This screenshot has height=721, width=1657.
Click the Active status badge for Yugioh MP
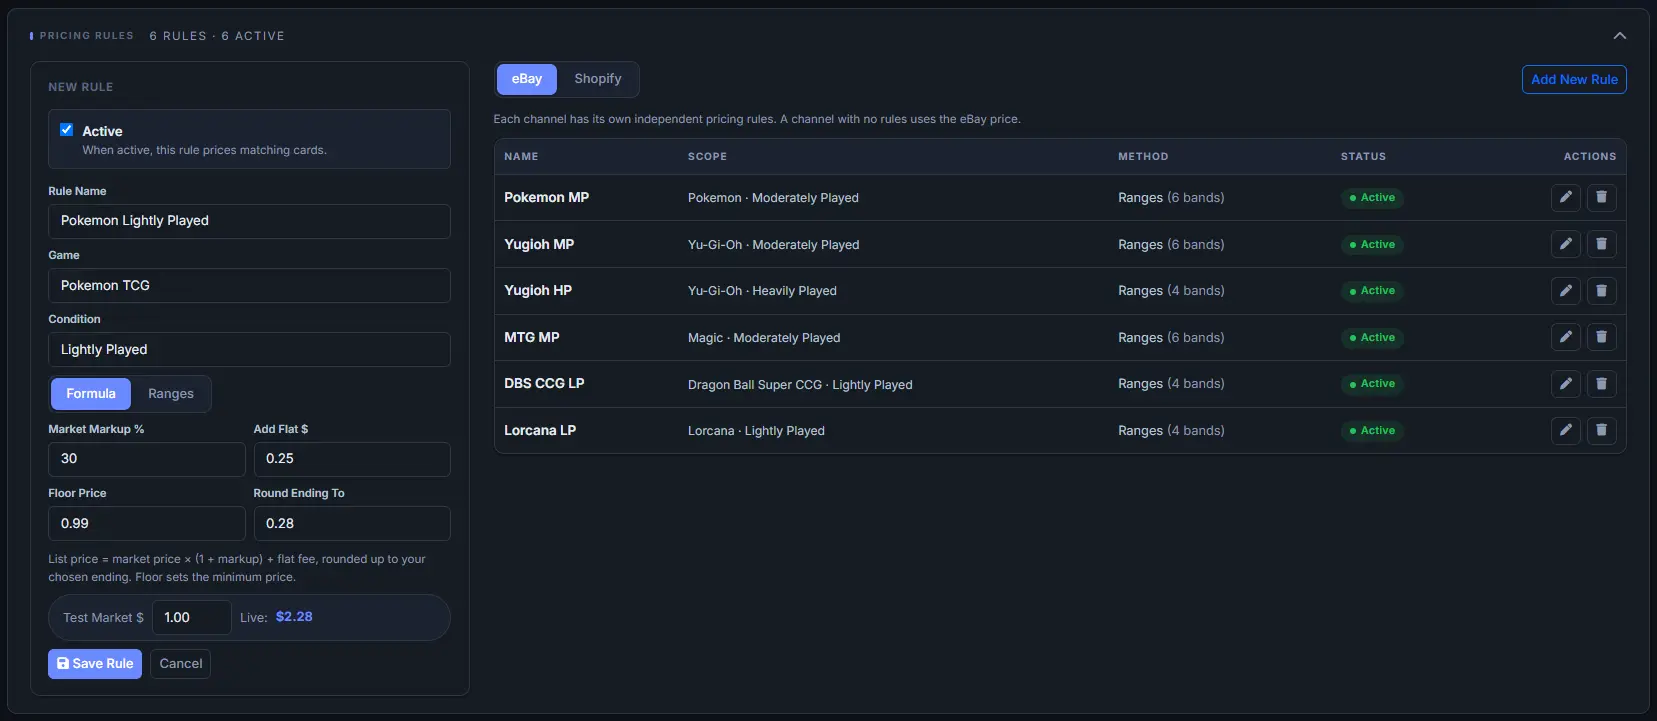pos(1372,244)
